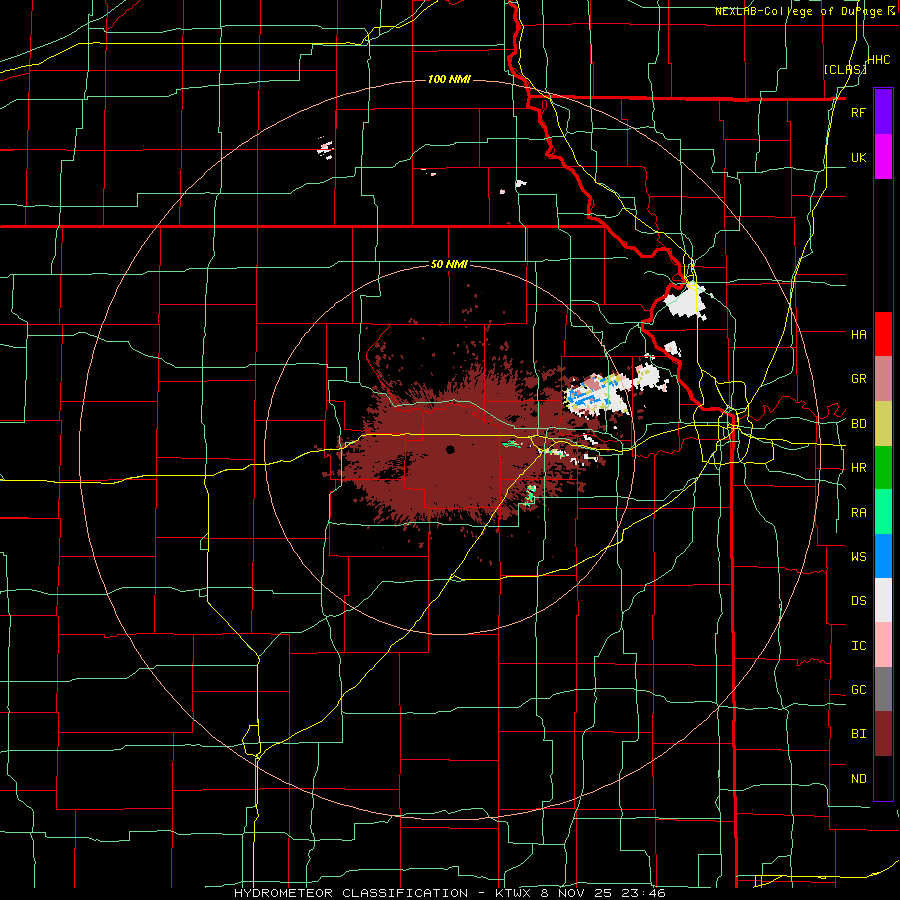Click the blue WS wet snow swatch
Image resolution: width=900 pixels, height=900 pixels.
coord(883,556)
